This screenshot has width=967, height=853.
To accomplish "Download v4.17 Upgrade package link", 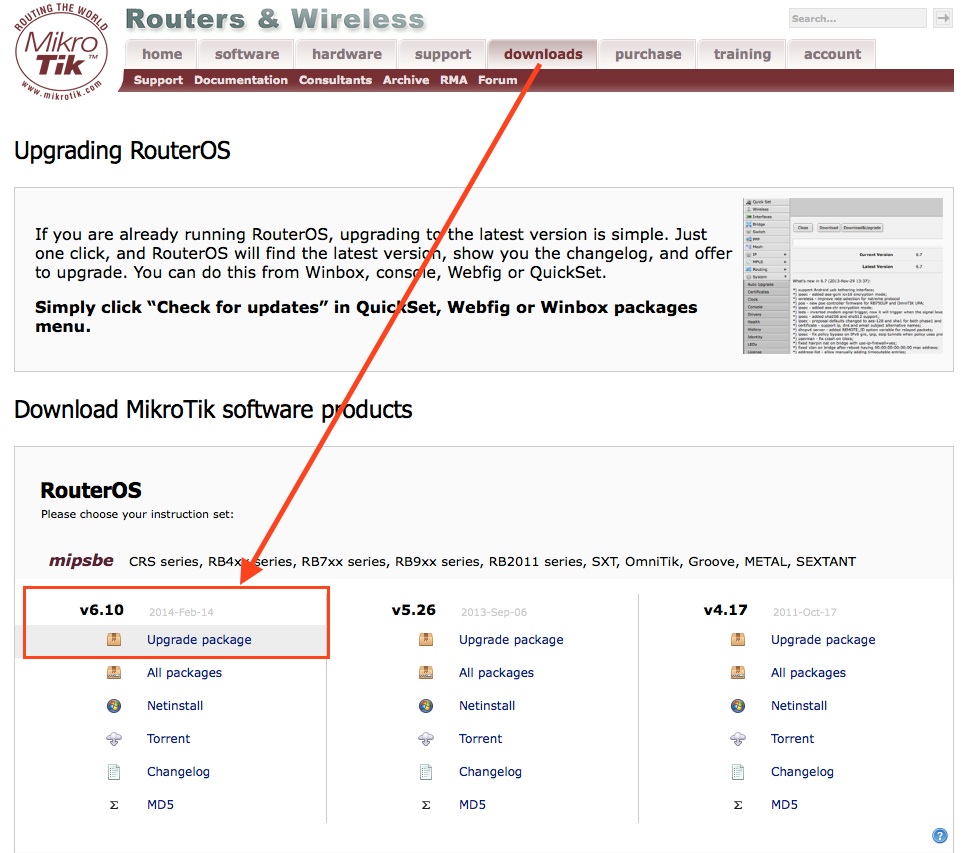I will tap(823, 640).
